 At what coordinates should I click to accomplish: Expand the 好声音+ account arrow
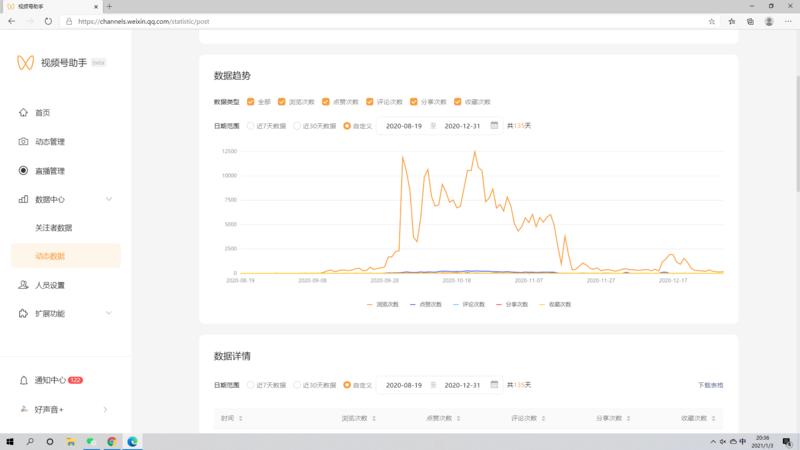click(x=106, y=409)
